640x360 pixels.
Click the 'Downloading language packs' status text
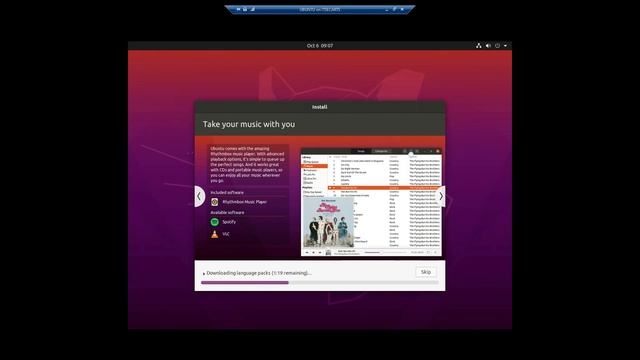pyautogui.click(x=259, y=273)
